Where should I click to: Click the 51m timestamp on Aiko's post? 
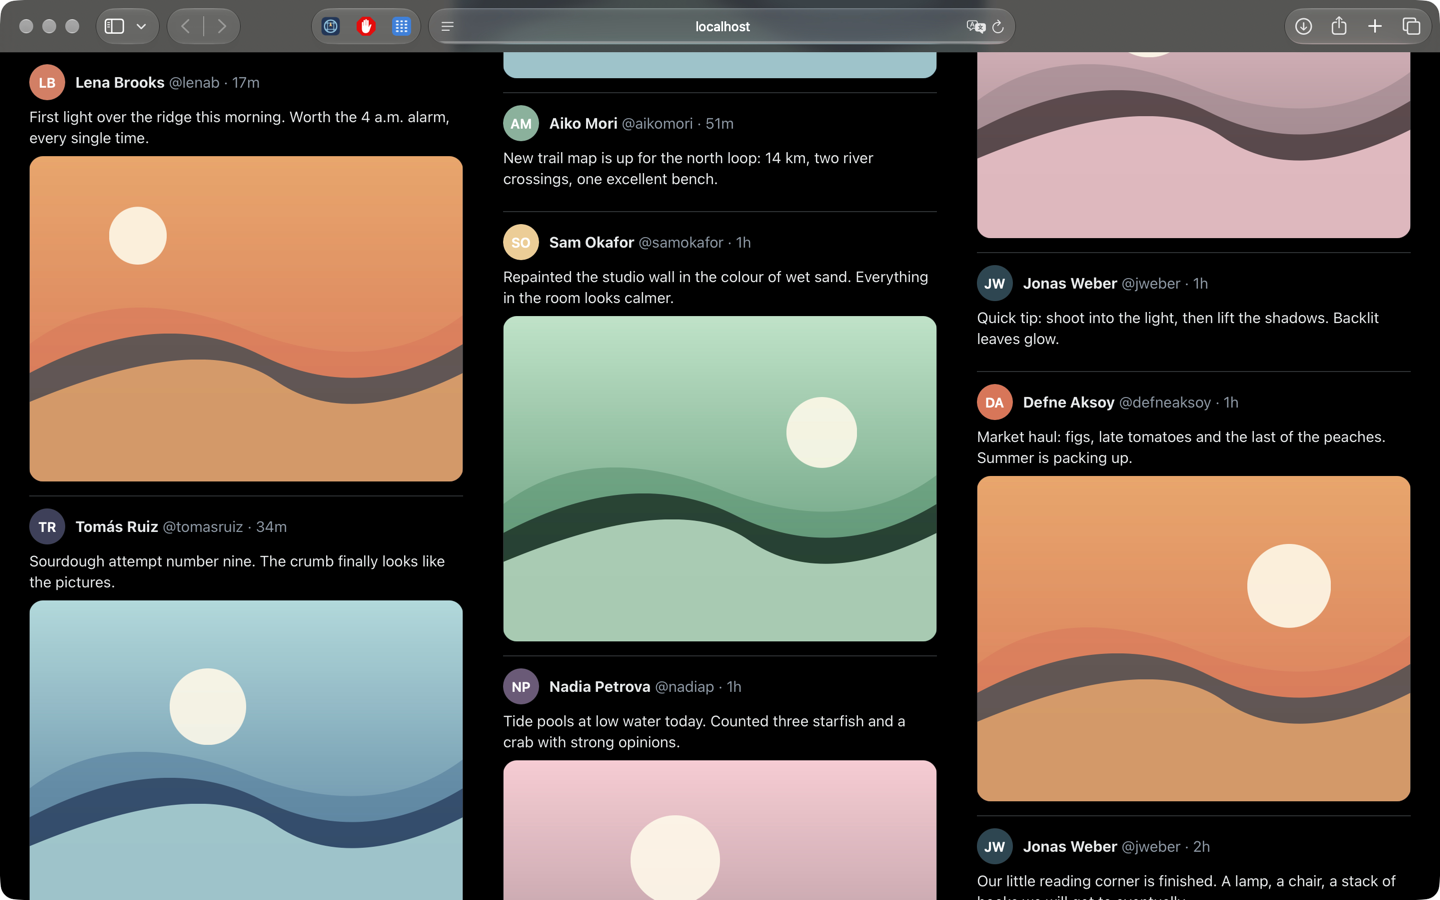point(719,124)
